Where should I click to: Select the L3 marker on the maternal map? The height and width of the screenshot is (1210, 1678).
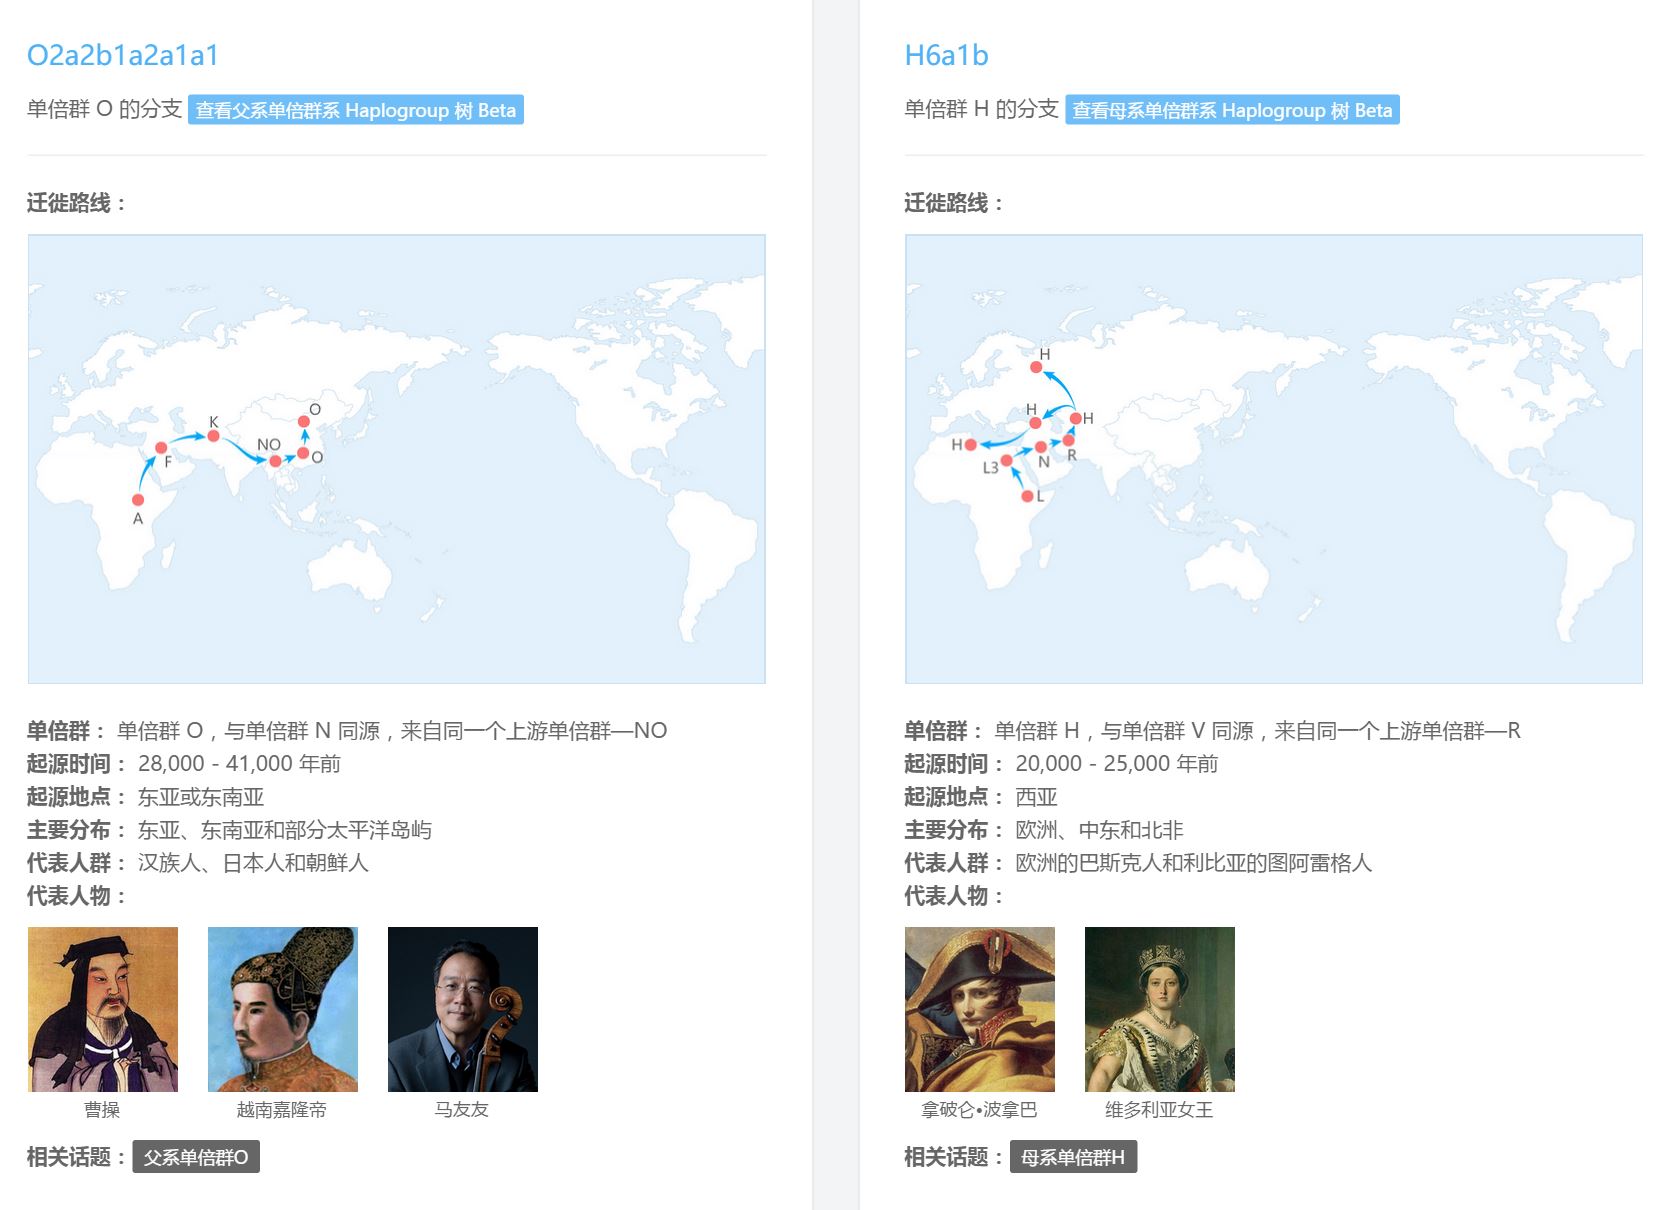point(1006,461)
